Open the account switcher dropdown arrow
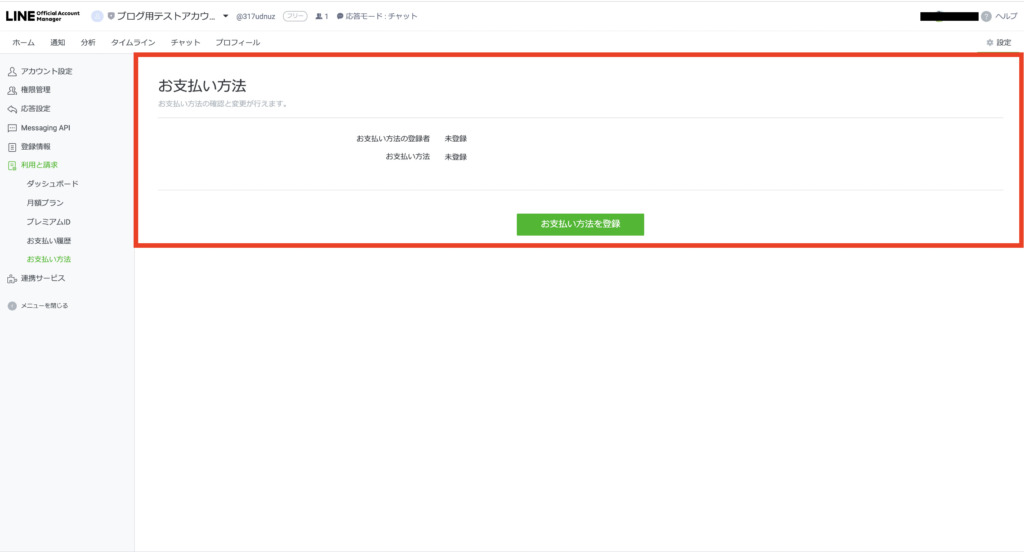Viewport: 1024px width, 552px height. [226, 16]
